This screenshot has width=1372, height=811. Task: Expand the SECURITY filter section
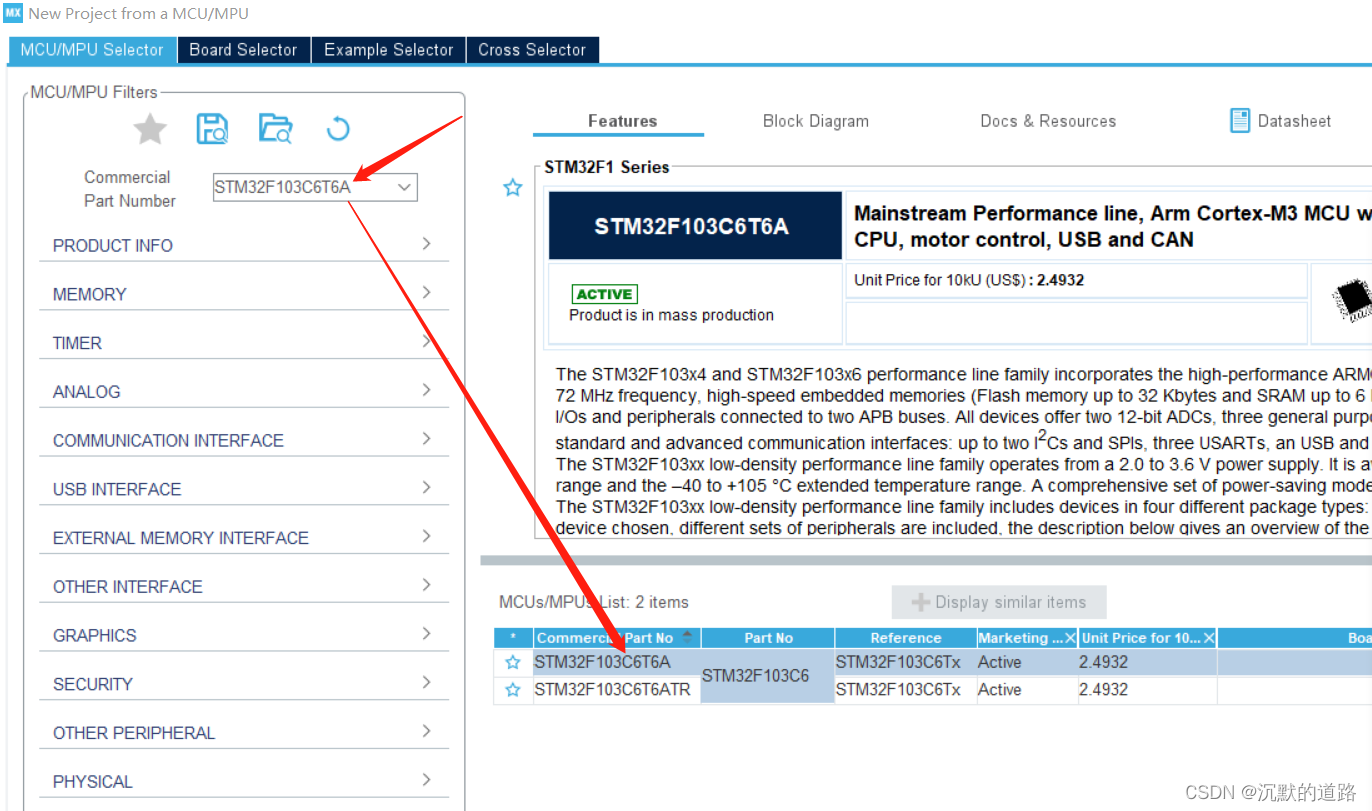click(x=244, y=684)
